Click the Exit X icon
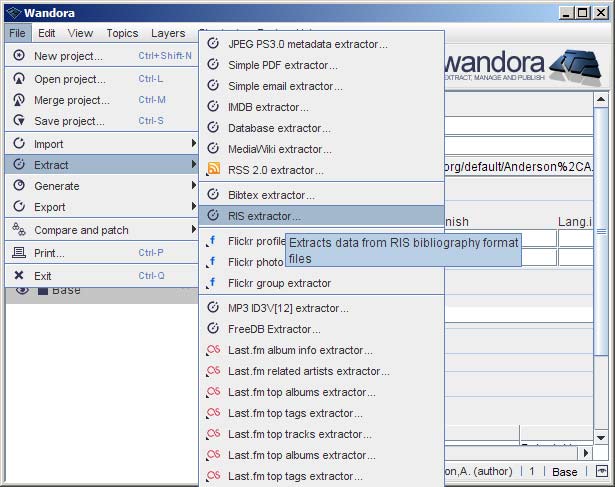 (x=19, y=276)
